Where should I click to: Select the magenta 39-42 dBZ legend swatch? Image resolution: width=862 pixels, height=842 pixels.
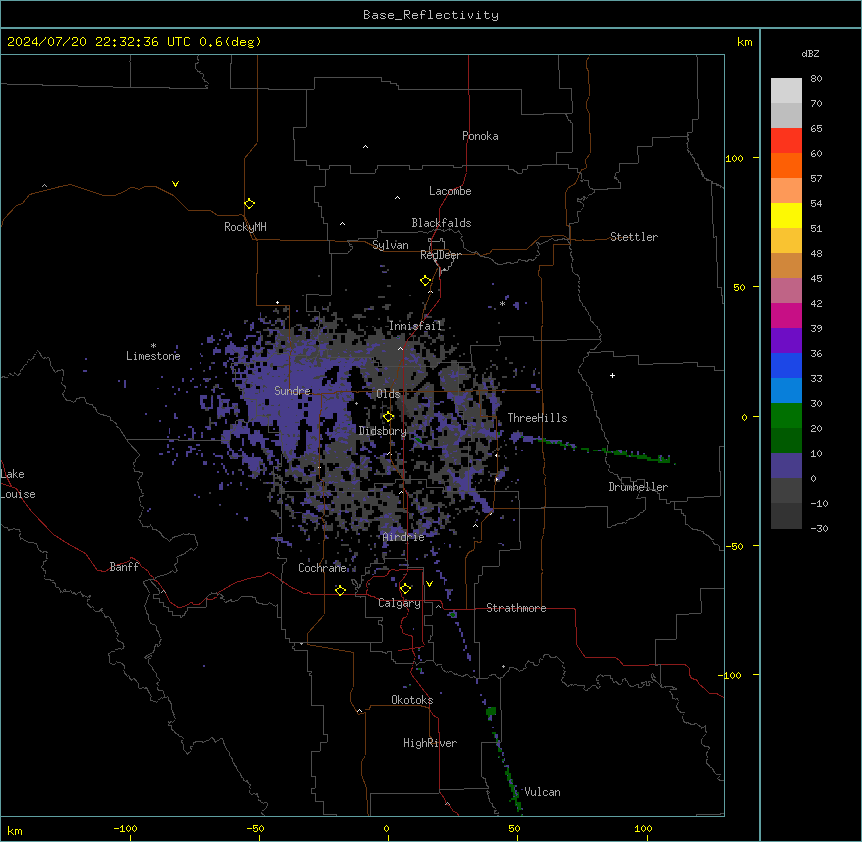[x=786, y=315]
